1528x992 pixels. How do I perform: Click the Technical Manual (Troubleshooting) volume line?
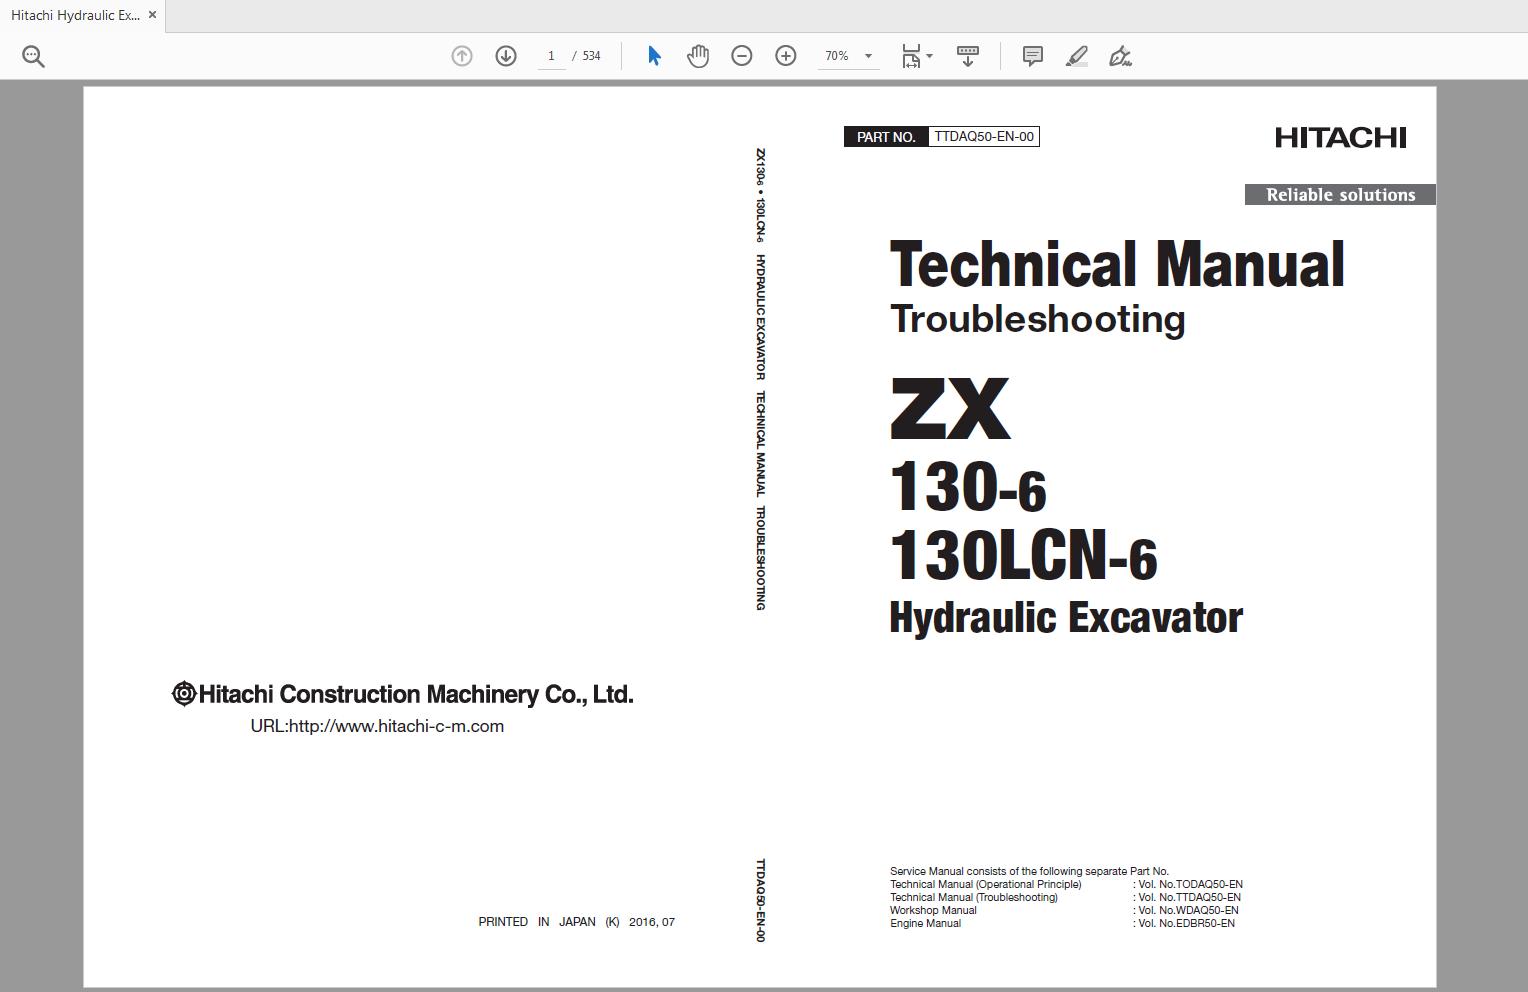pos(973,897)
